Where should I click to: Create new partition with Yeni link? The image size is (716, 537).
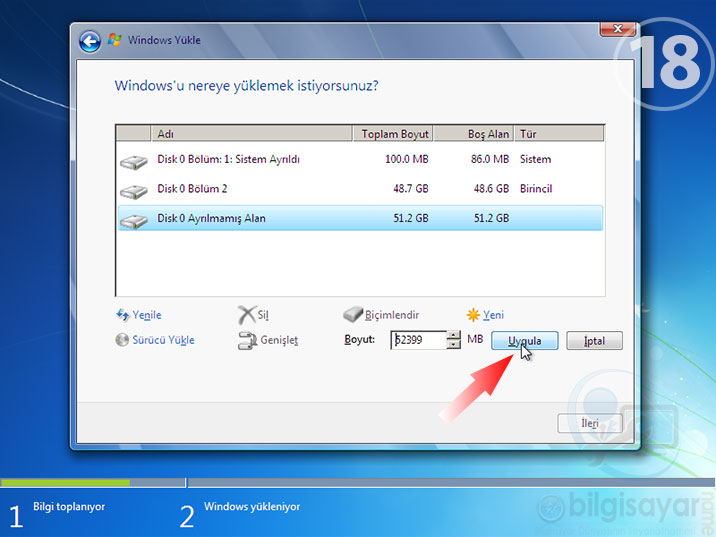(494, 315)
